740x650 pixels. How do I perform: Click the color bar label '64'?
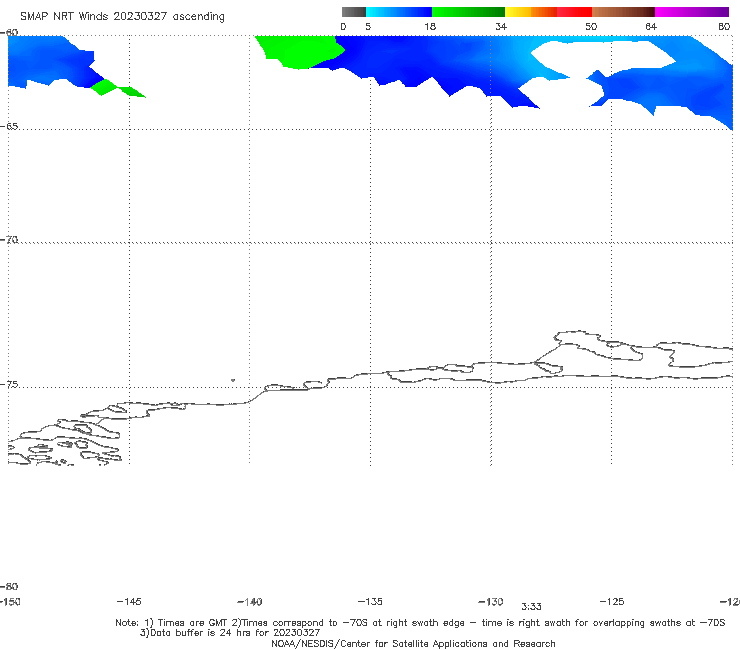651,27
